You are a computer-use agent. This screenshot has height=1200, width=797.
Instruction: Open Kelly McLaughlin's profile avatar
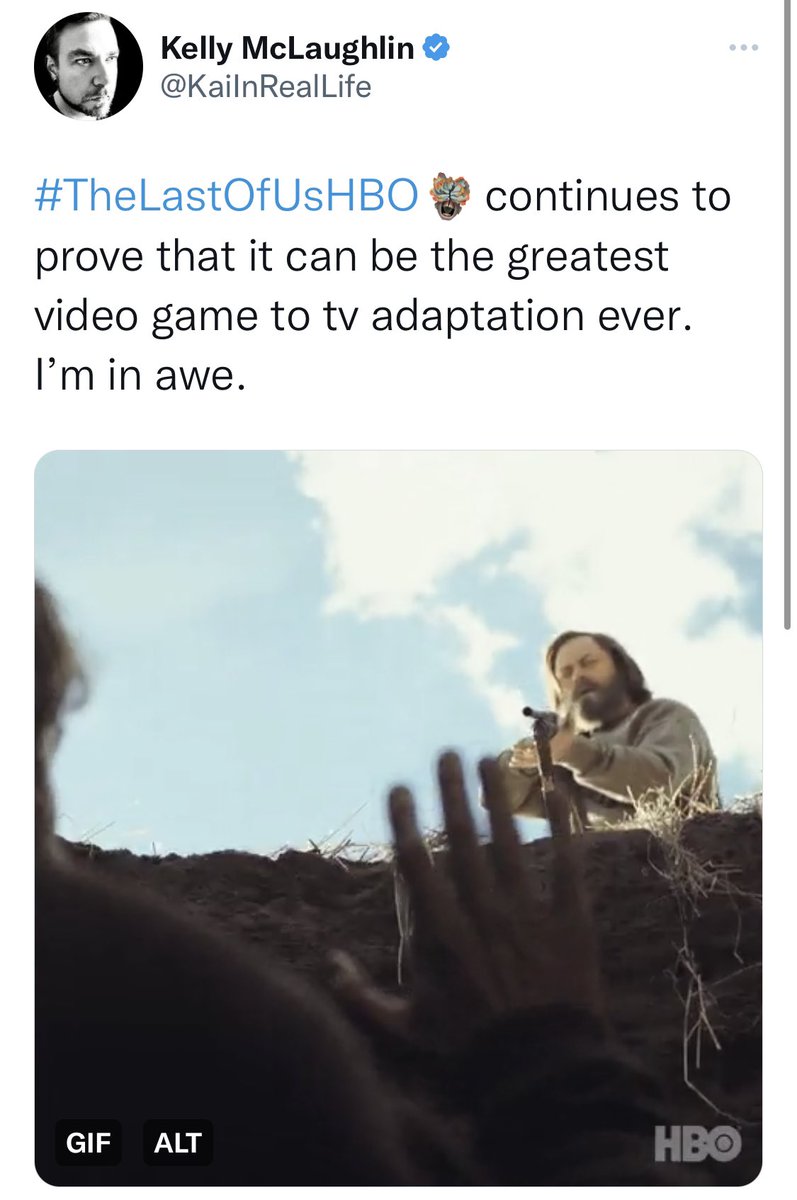[89, 68]
